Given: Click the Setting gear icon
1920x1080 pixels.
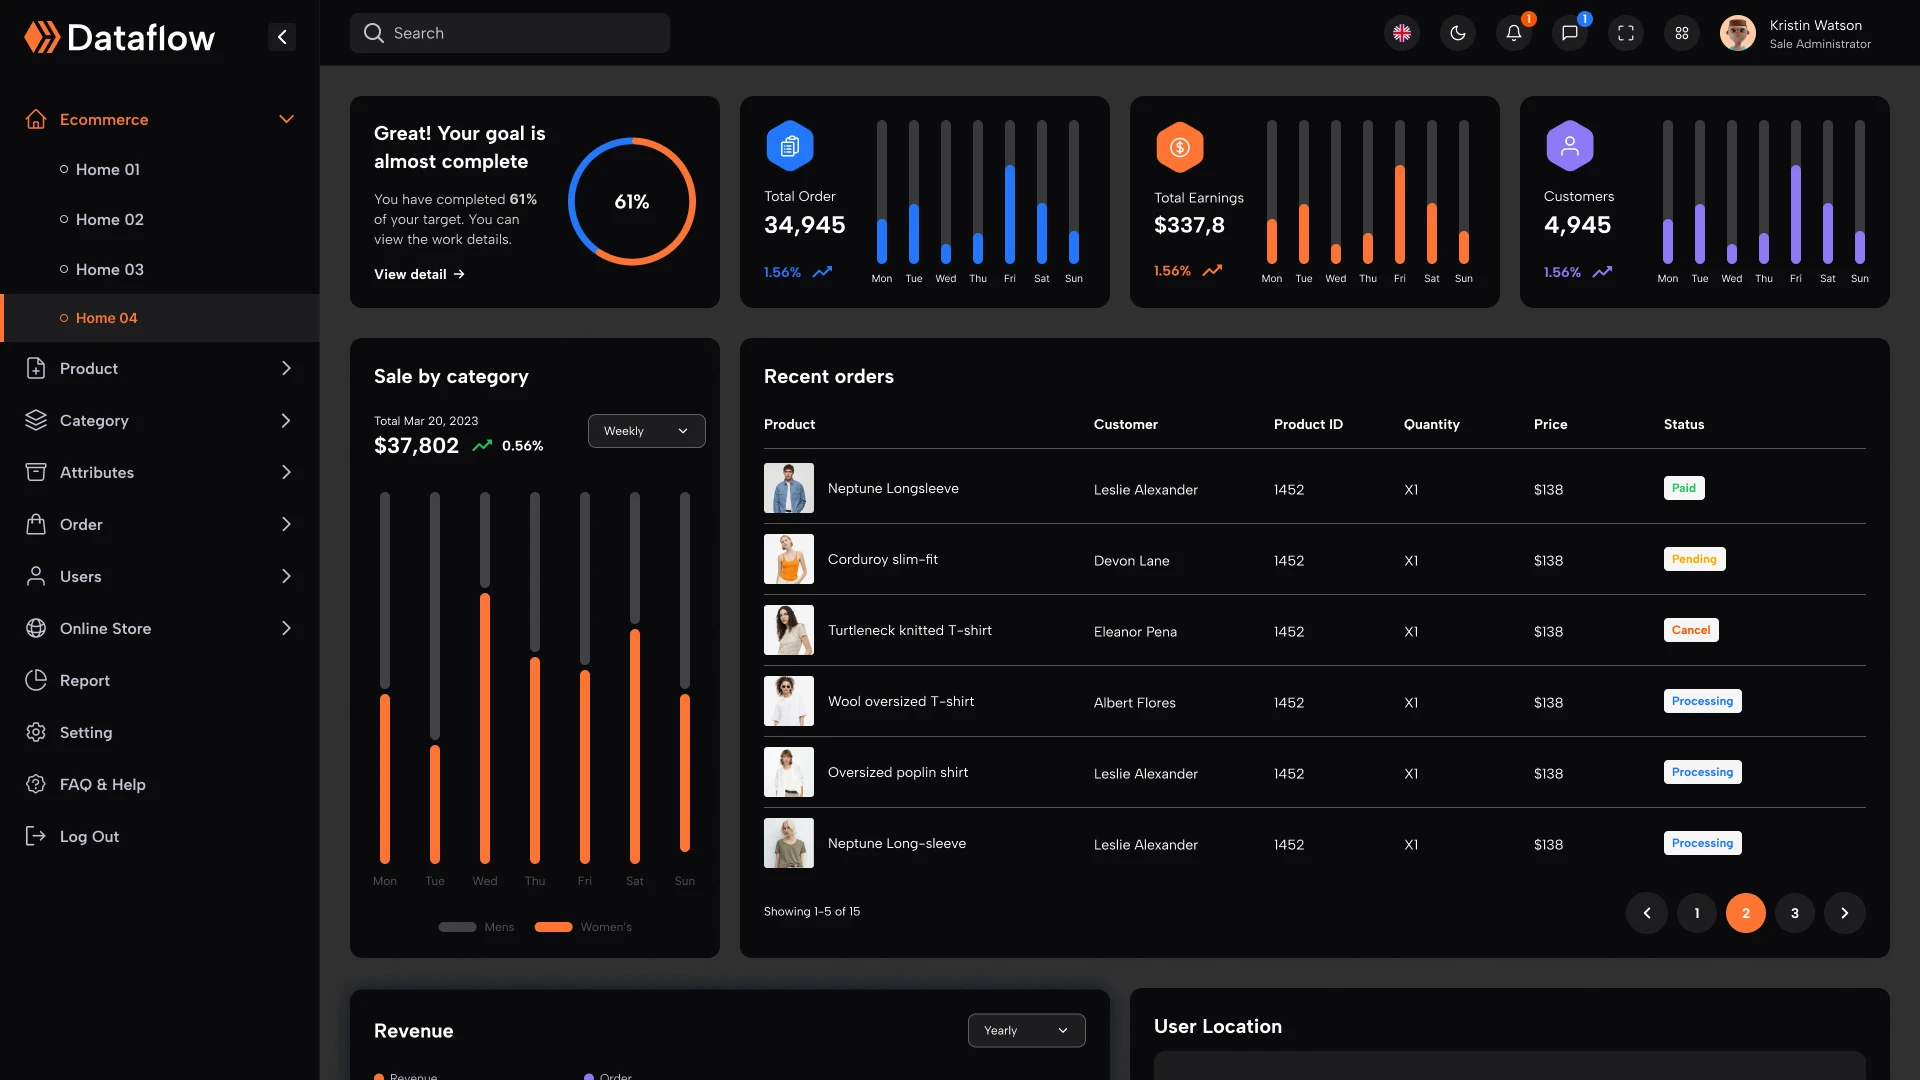Looking at the screenshot, I should click(x=36, y=732).
